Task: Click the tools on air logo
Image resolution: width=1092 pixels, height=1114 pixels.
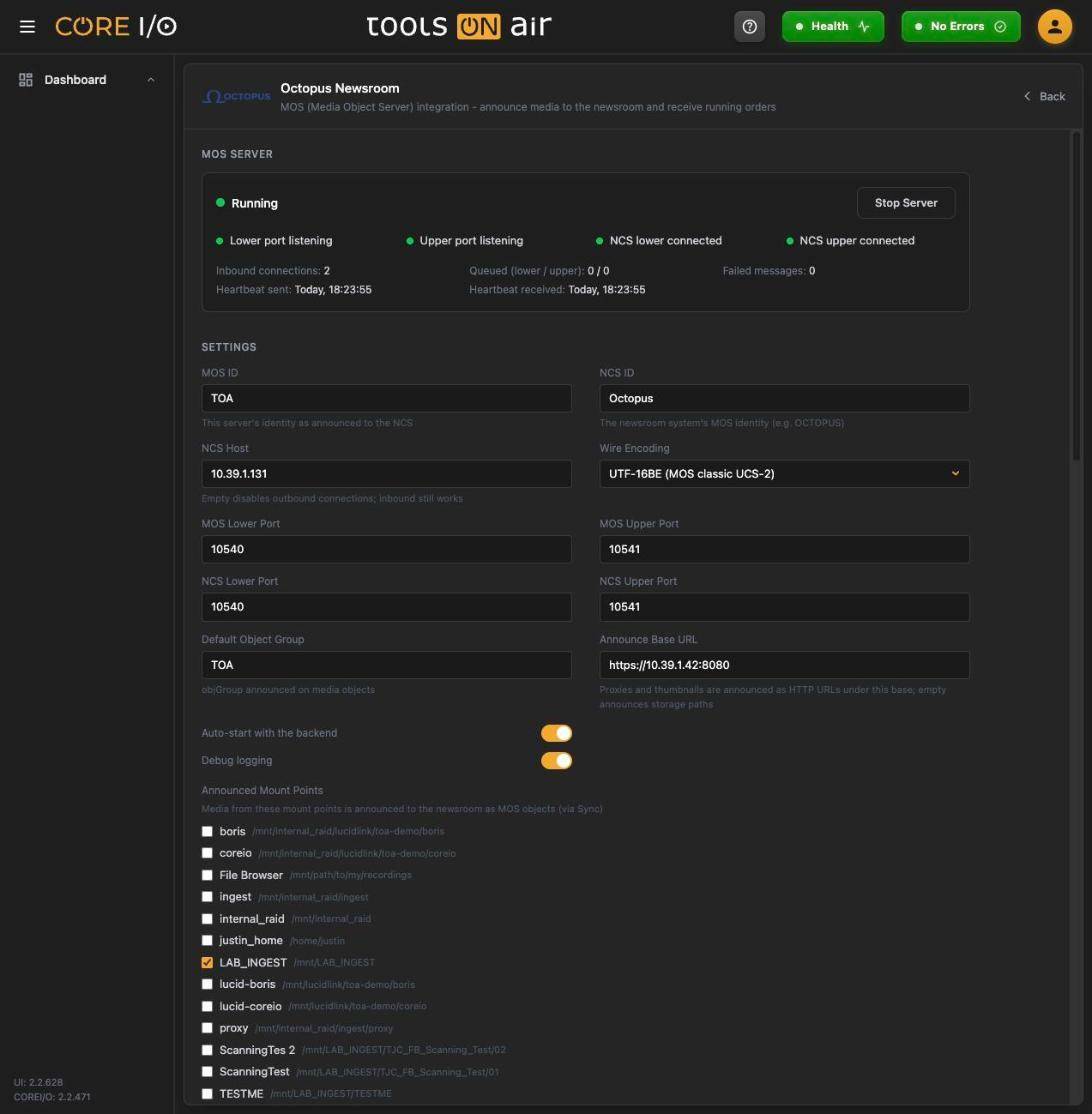Action: pyautogui.click(x=459, y=27)
